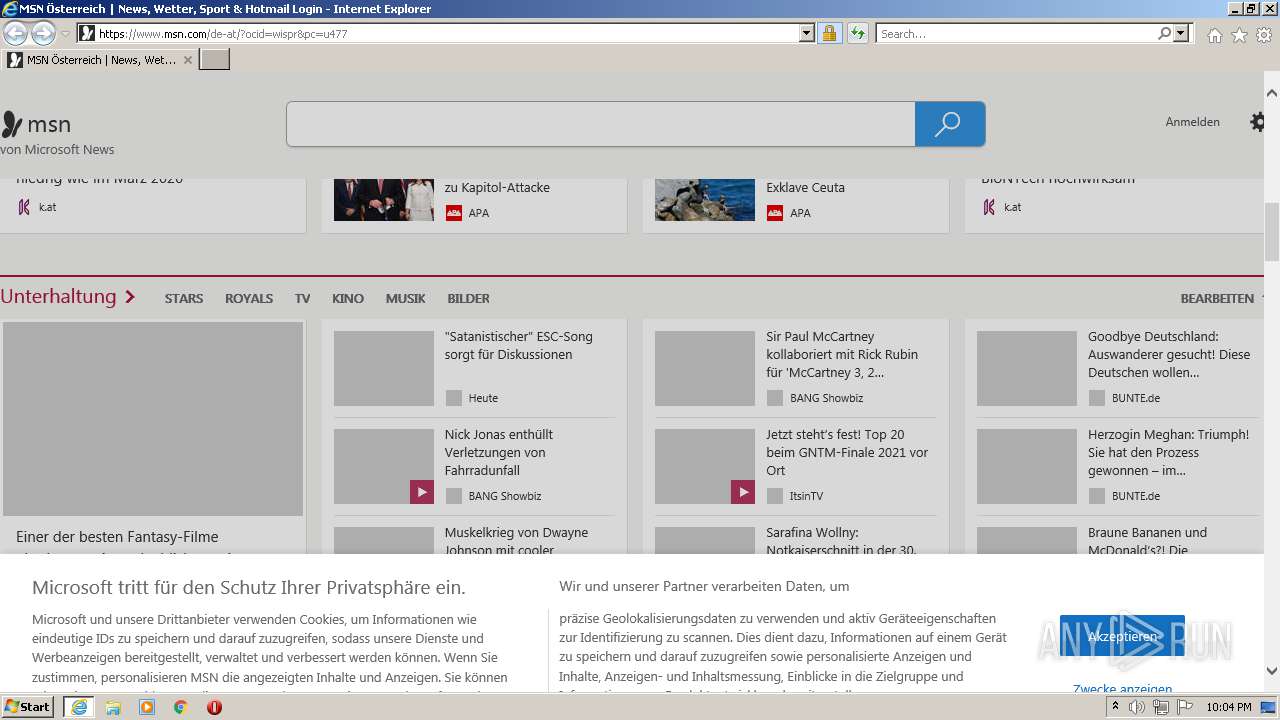
Task: Open MSN settings gear icon
Action: pyautogui.click(x=1259, y=122)
